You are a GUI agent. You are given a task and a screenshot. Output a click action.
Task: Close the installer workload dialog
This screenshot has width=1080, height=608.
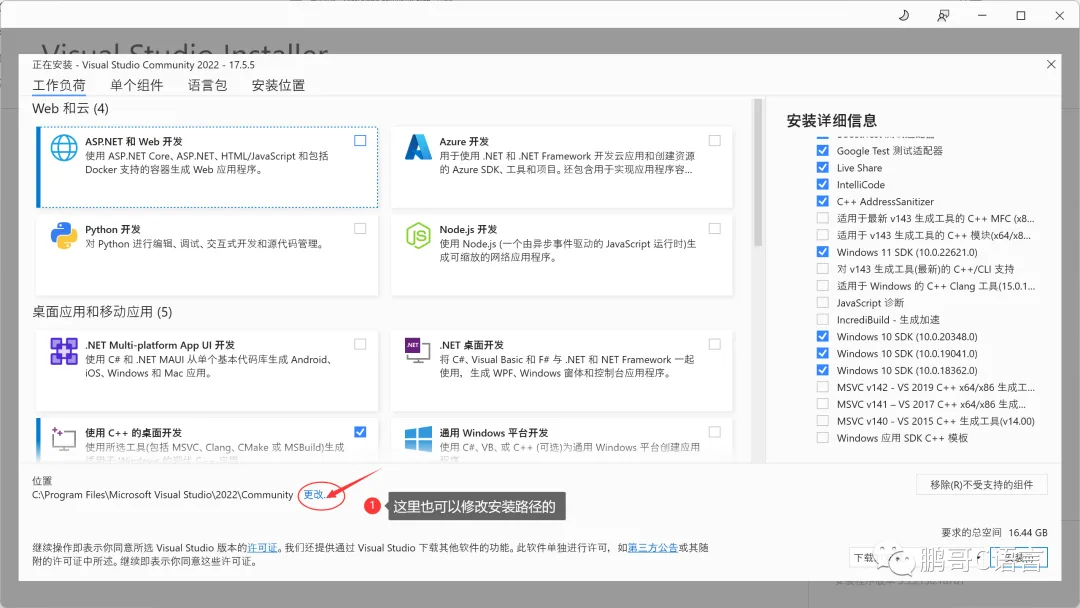[1050, 64]
